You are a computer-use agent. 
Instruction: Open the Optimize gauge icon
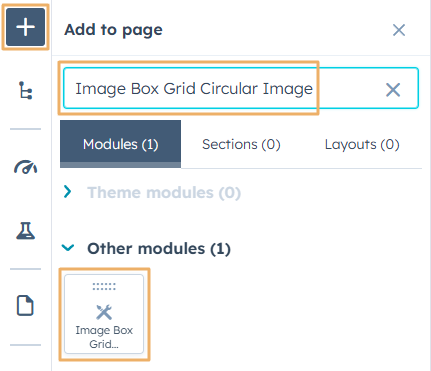[x=25, y=167]
